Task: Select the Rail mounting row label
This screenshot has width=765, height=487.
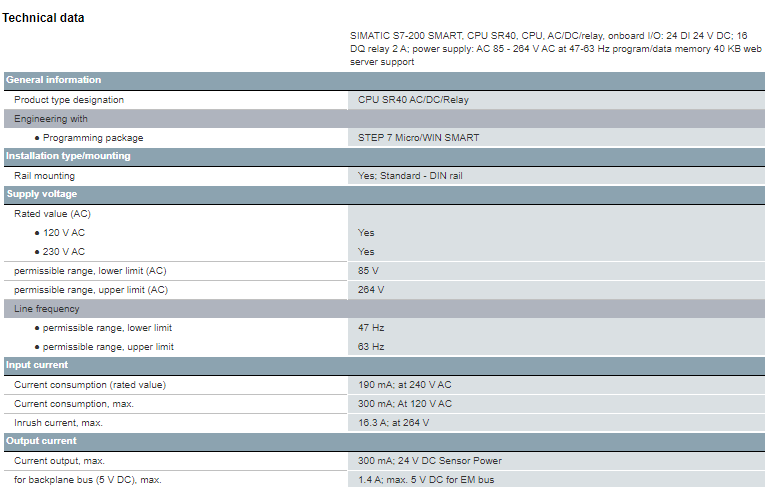Action: point(44,175)
